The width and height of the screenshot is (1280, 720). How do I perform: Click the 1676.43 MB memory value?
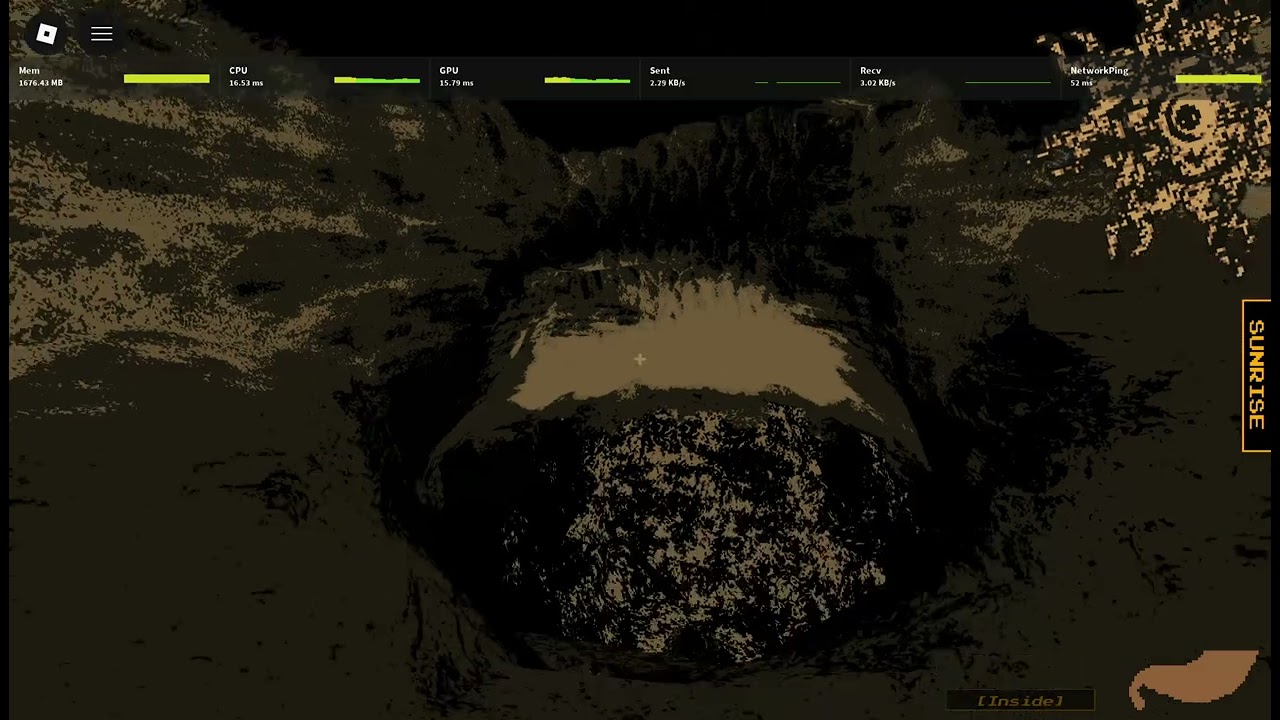(x=41, y=83)
